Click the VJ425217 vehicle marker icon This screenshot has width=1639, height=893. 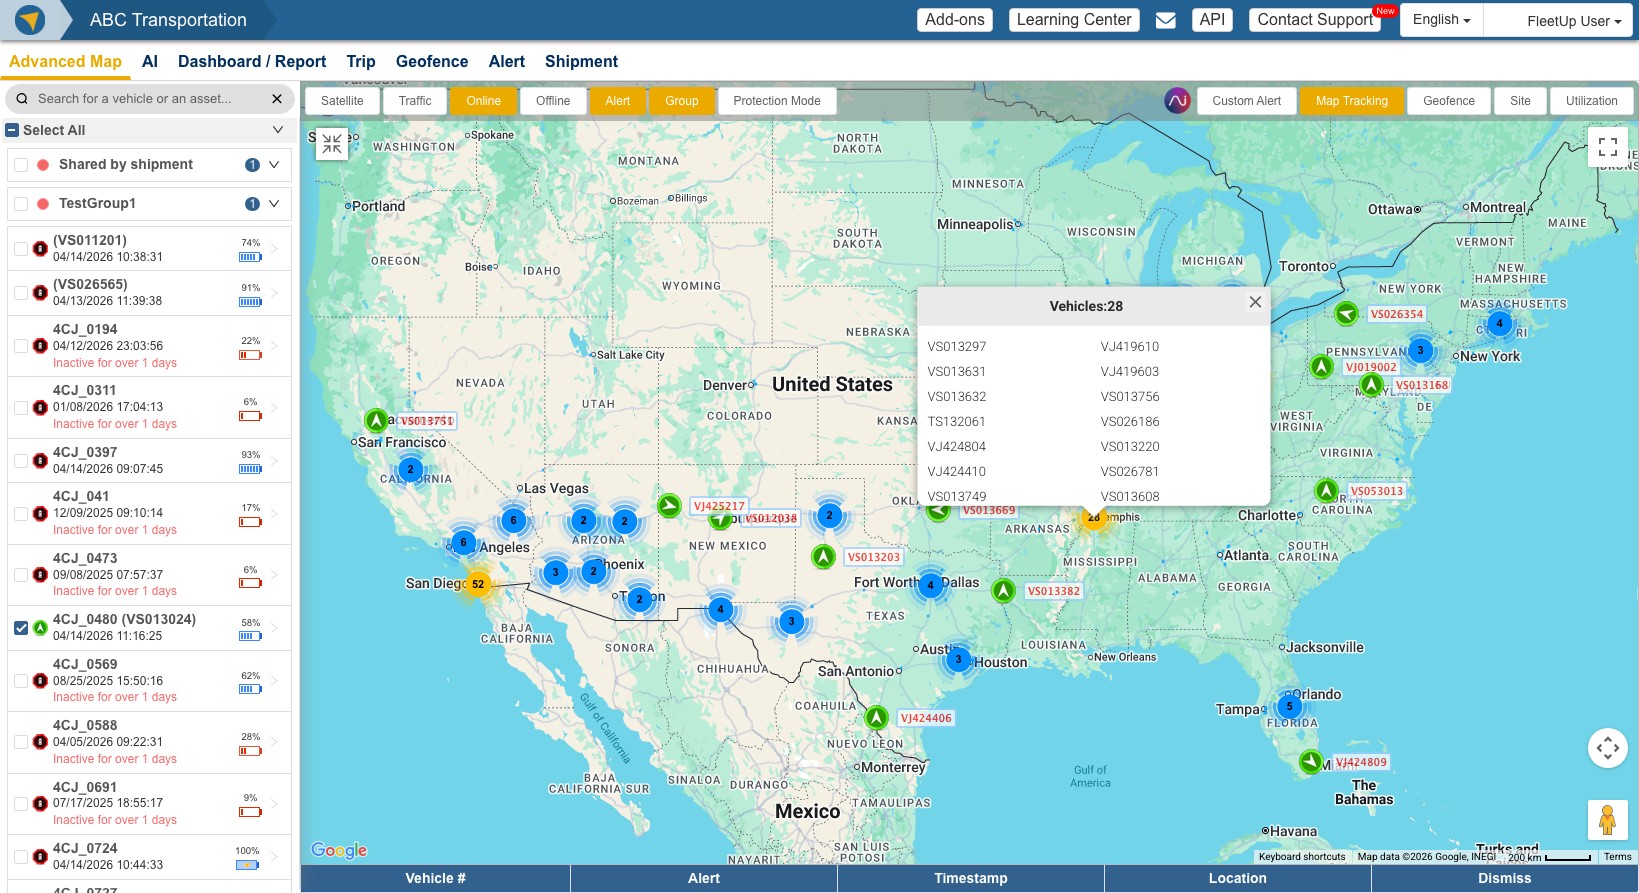[x=669, y=505]
